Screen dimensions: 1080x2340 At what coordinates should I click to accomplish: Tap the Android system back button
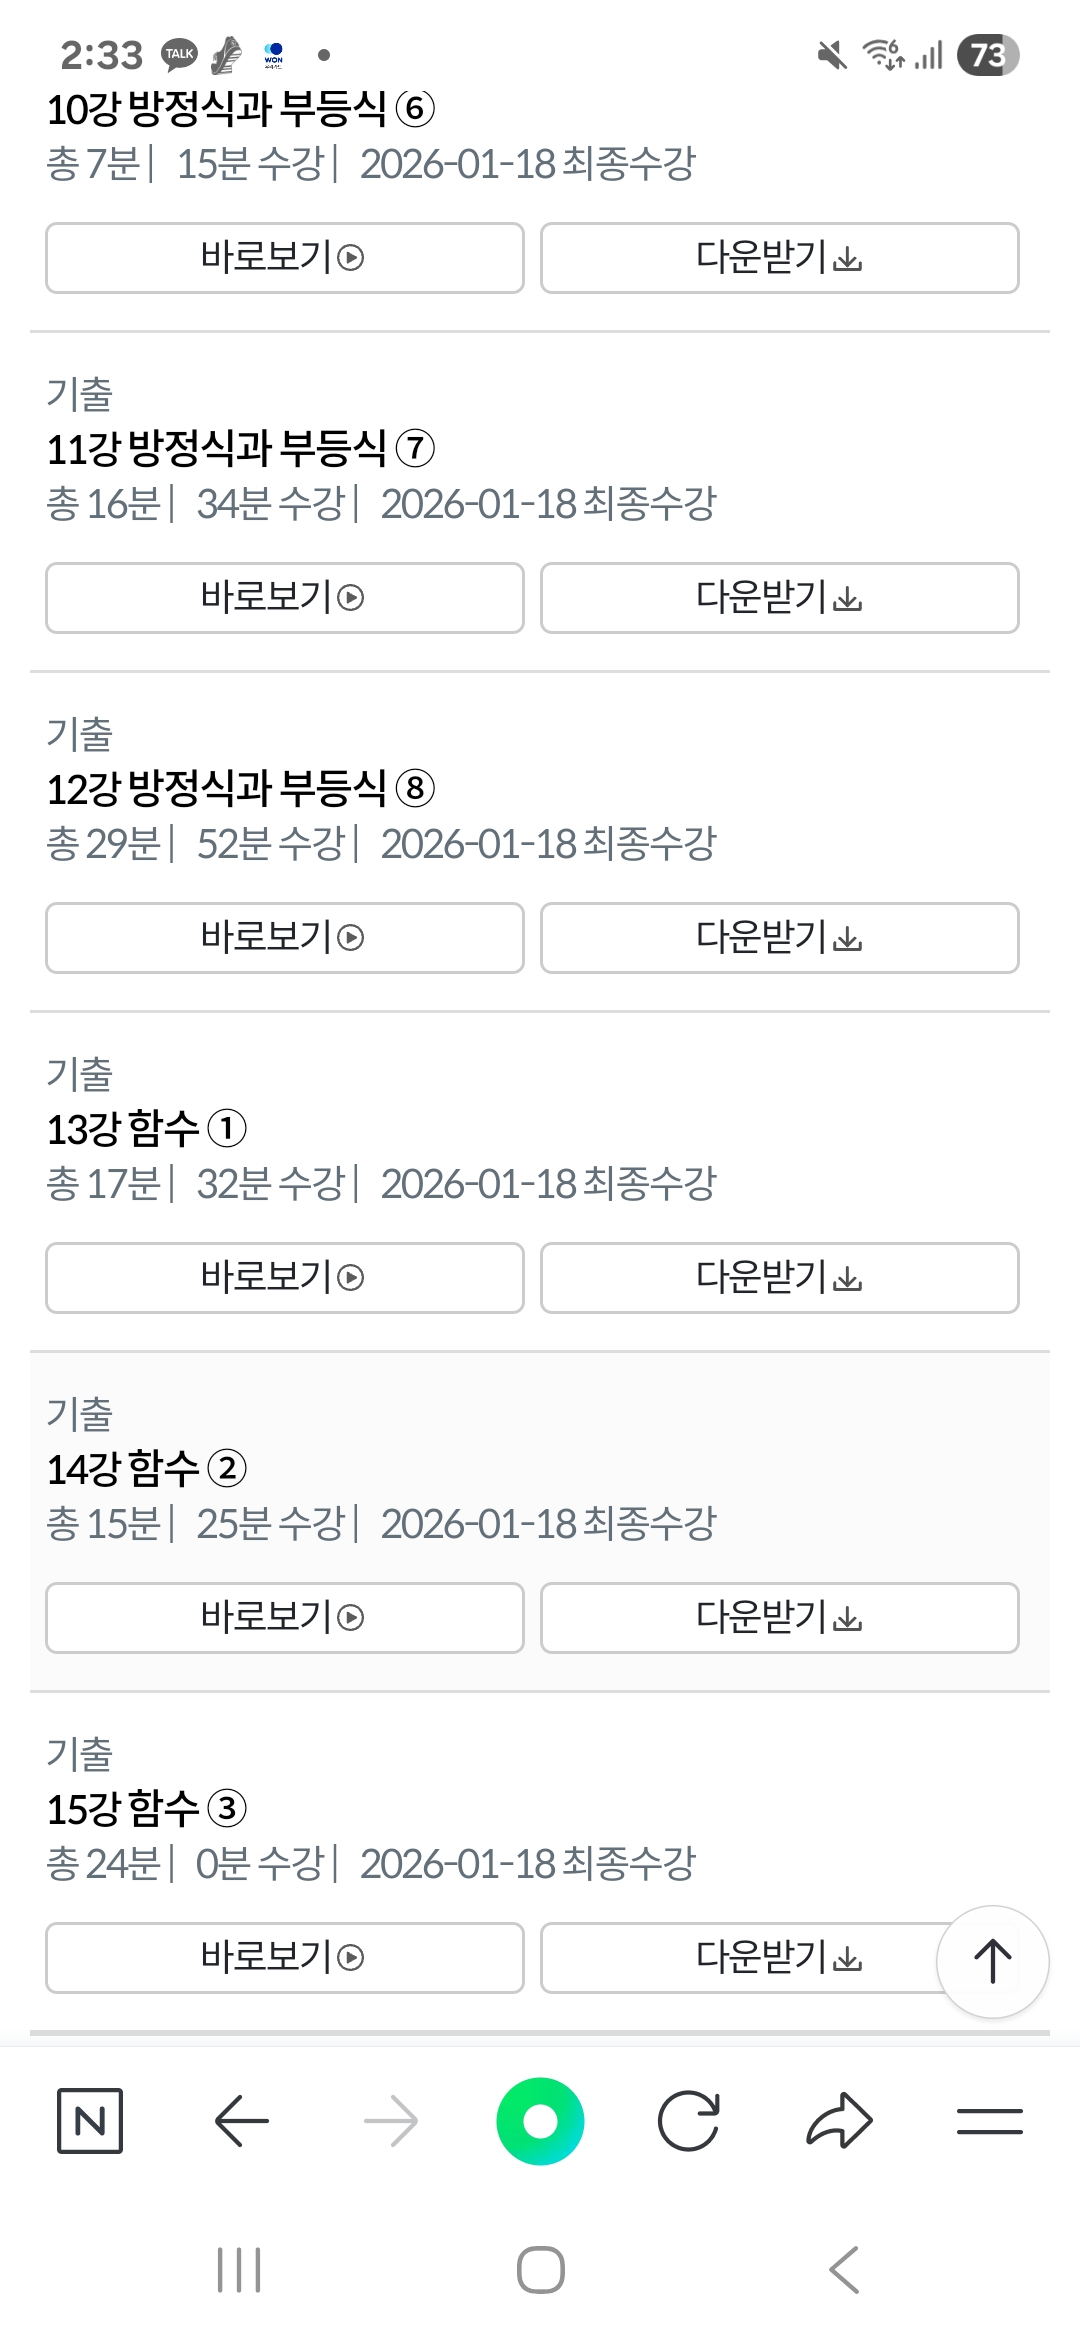845,2269
